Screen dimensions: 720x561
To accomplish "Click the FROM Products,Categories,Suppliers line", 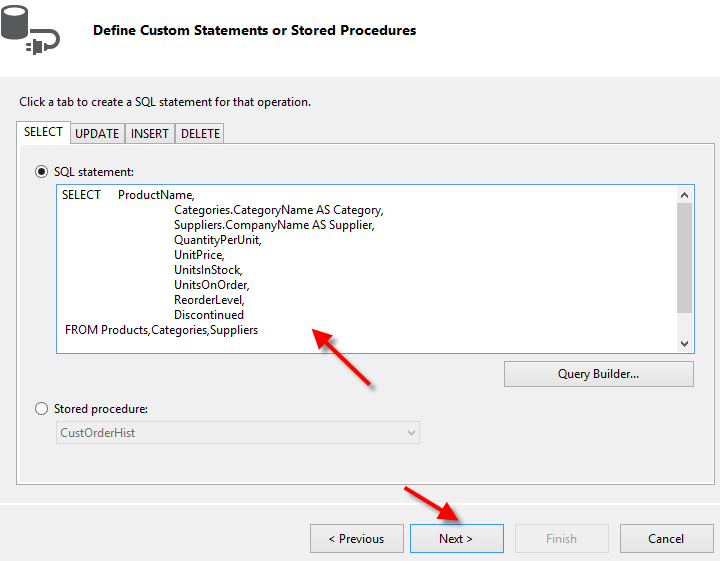I will pyautogui.click(x=161, y=330).
